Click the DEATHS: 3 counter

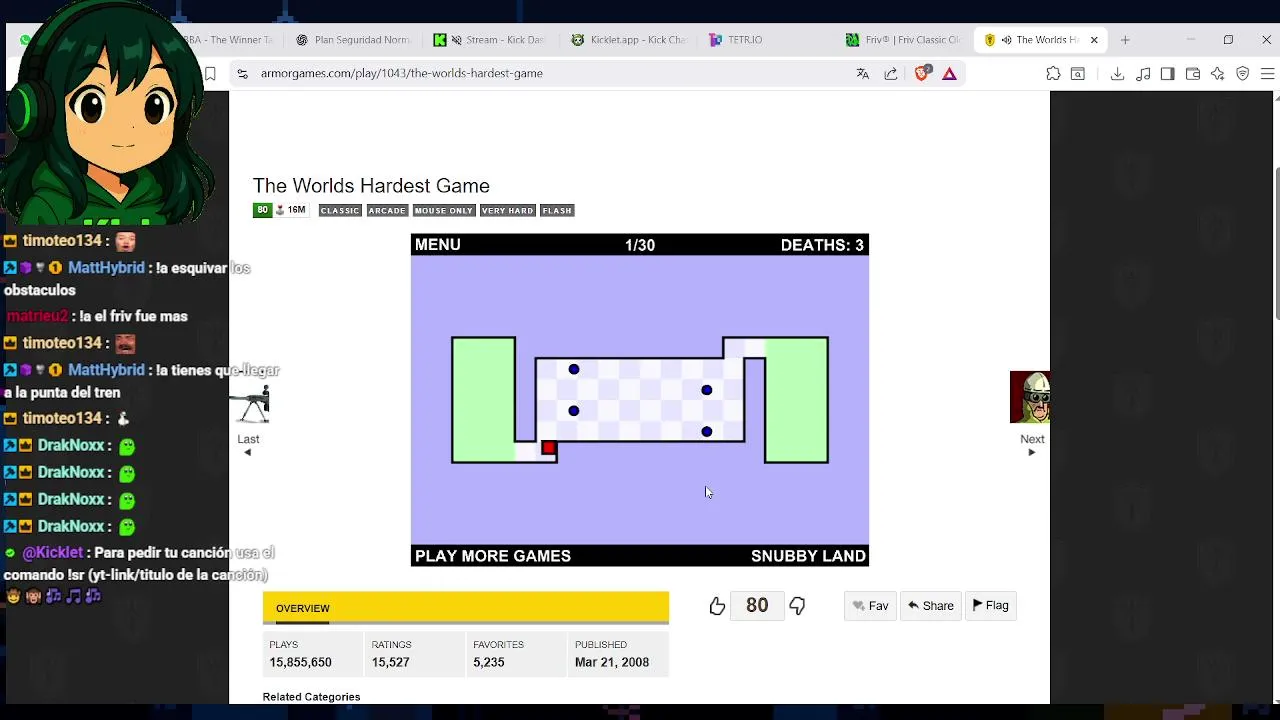(x=822, y=245)
